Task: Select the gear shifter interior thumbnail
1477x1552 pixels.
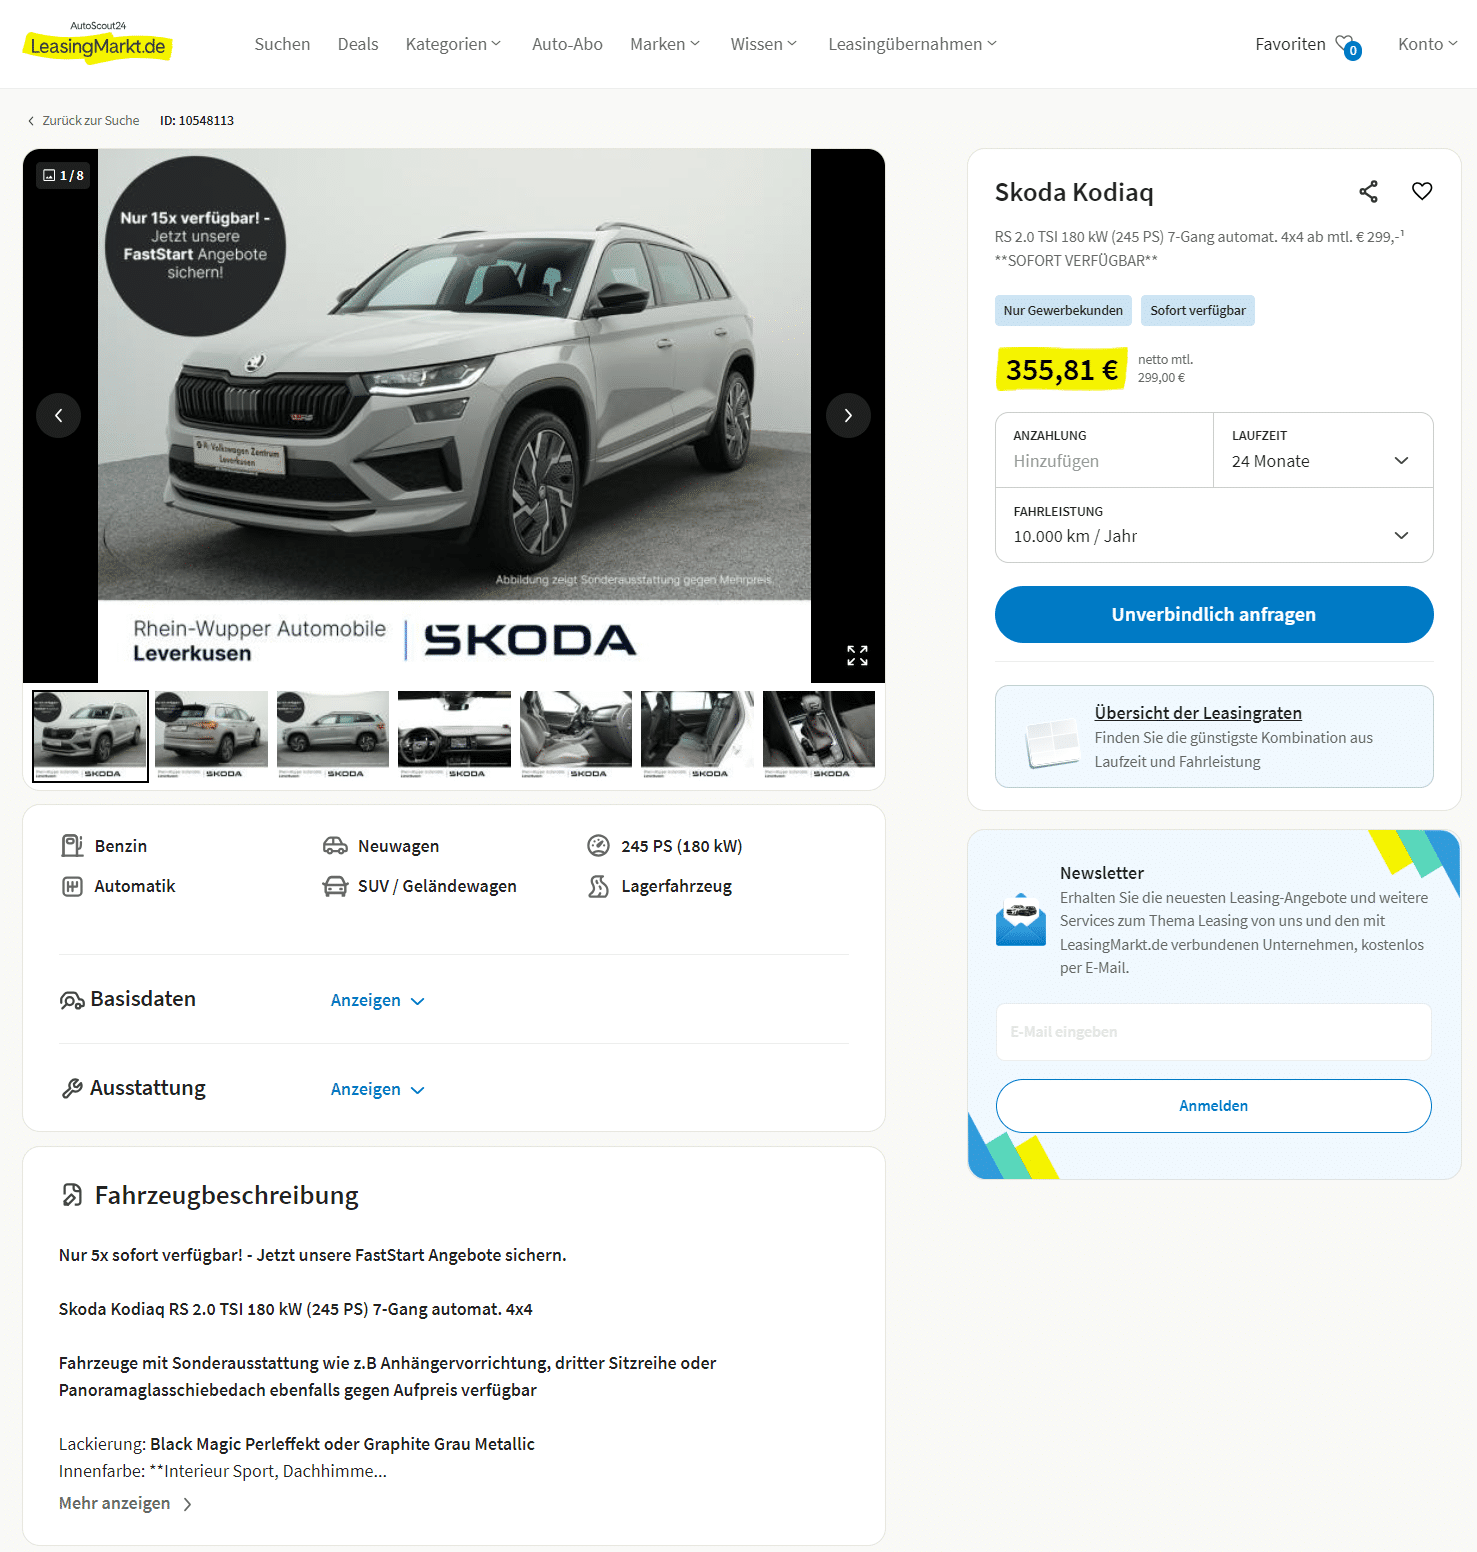Action: coord(819,736)
